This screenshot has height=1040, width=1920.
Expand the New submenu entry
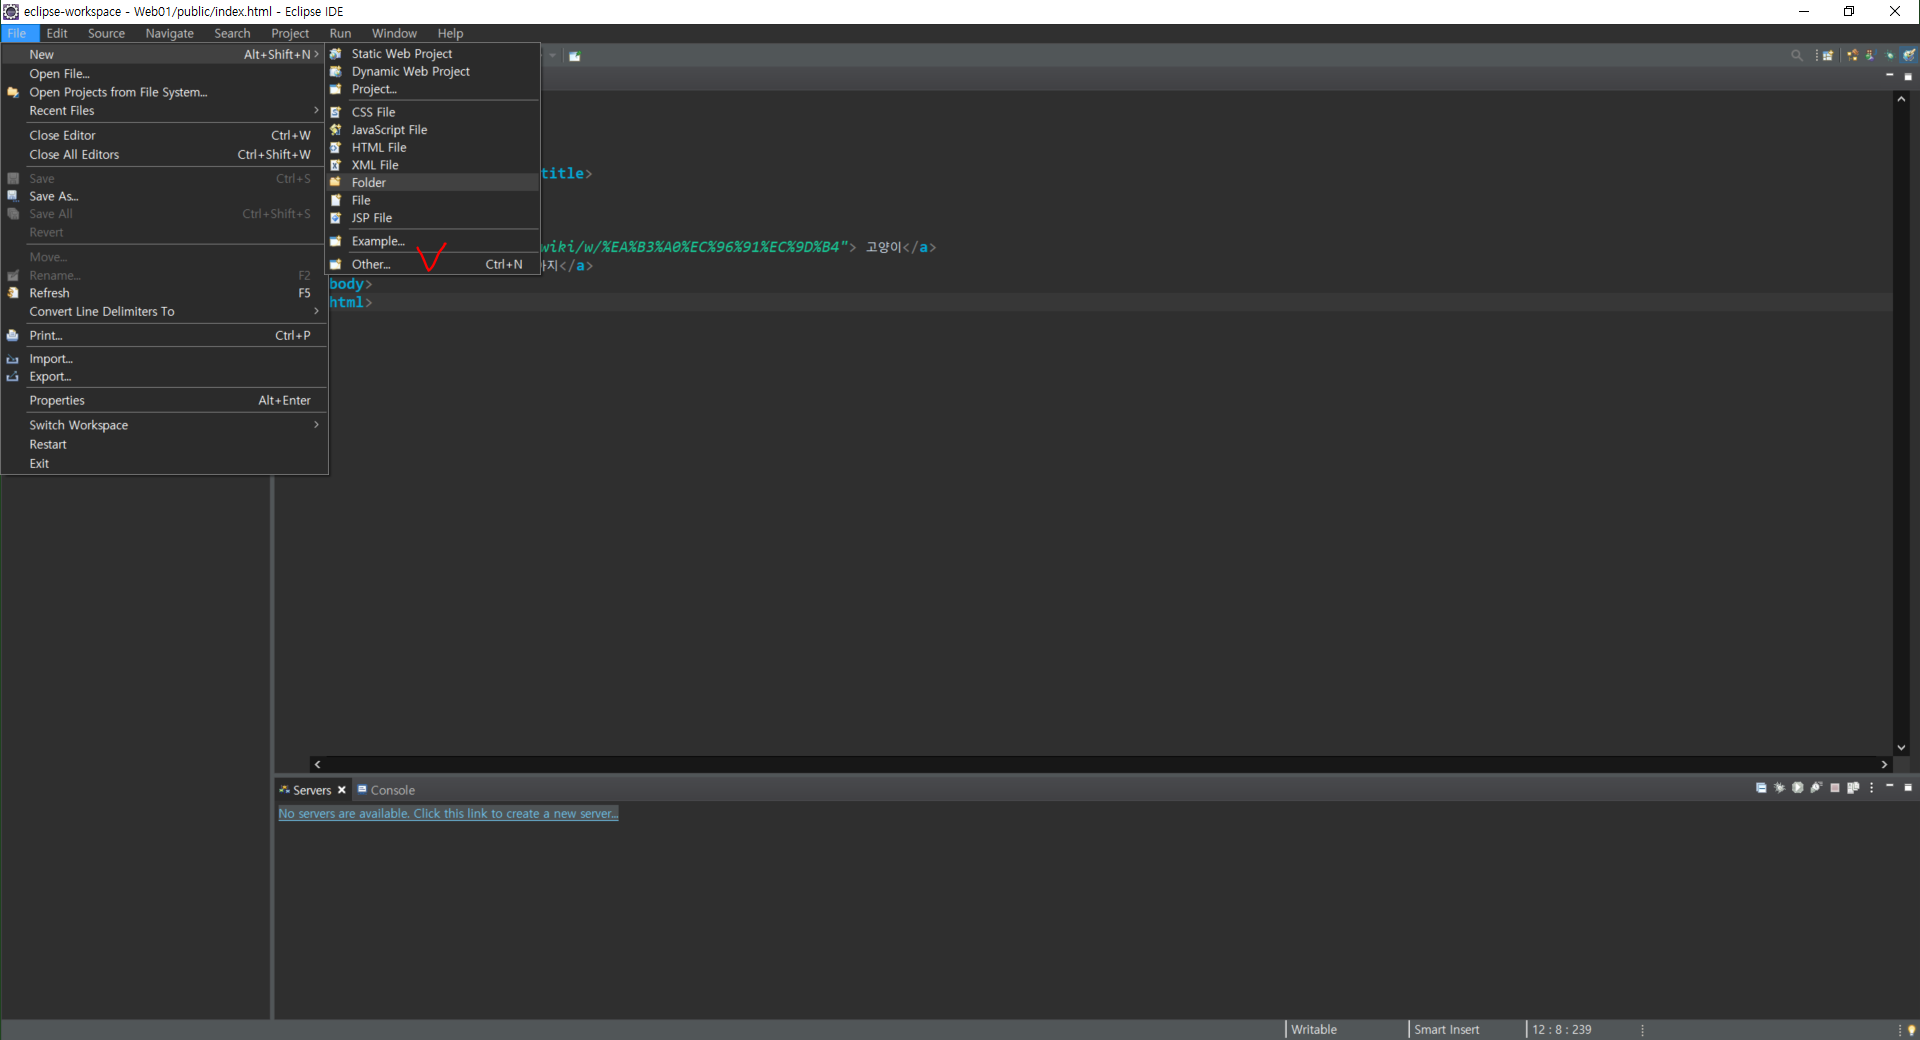click(165, 55)
